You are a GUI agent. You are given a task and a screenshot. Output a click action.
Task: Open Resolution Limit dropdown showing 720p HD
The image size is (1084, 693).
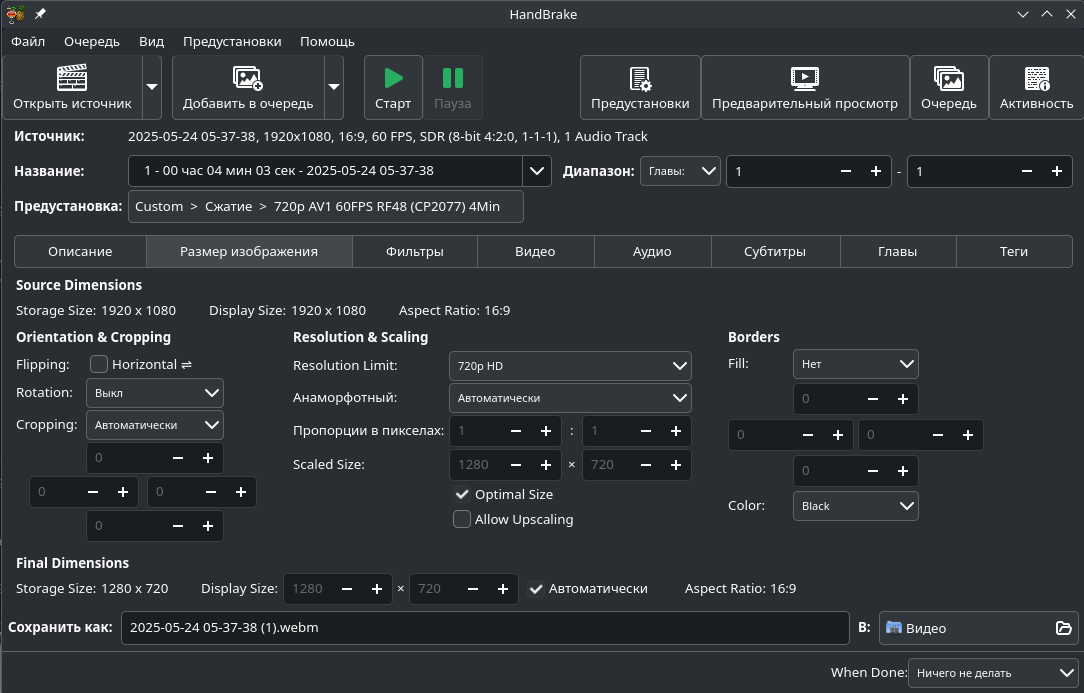570,366
